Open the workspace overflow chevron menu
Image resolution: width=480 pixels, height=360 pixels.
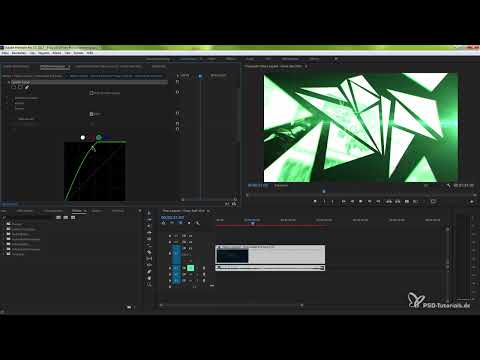336,59
